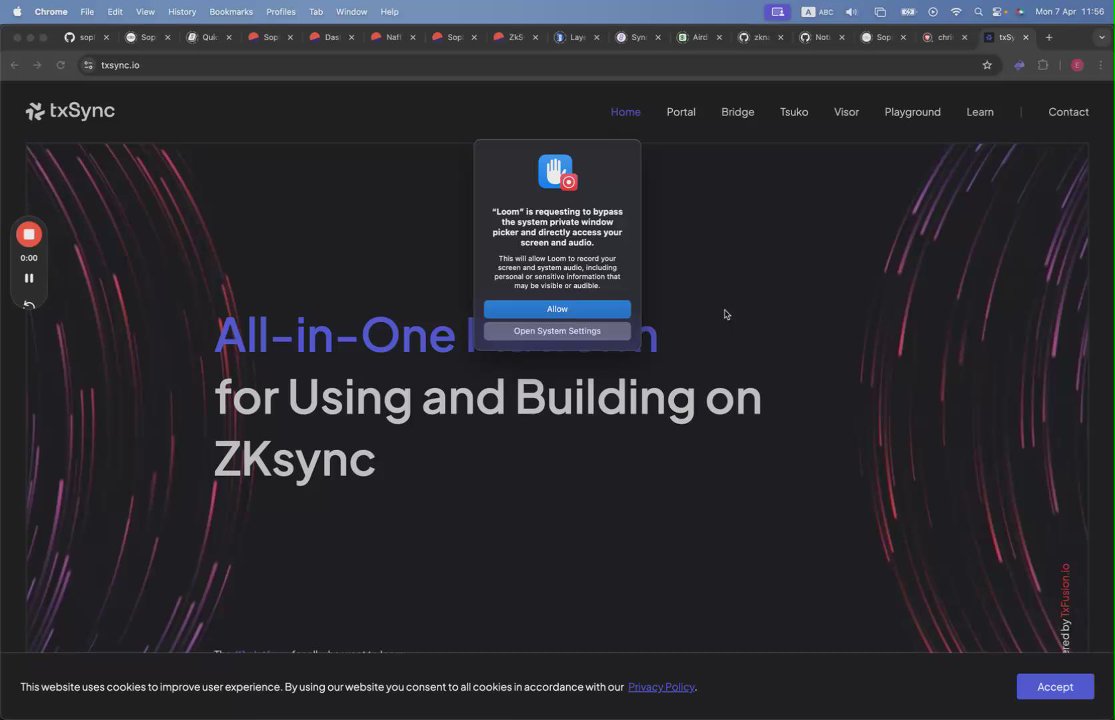Viewport: 1115px width, 720px height.
Task: Restart the recording using the undo arrow
Action: coord(29,305)
